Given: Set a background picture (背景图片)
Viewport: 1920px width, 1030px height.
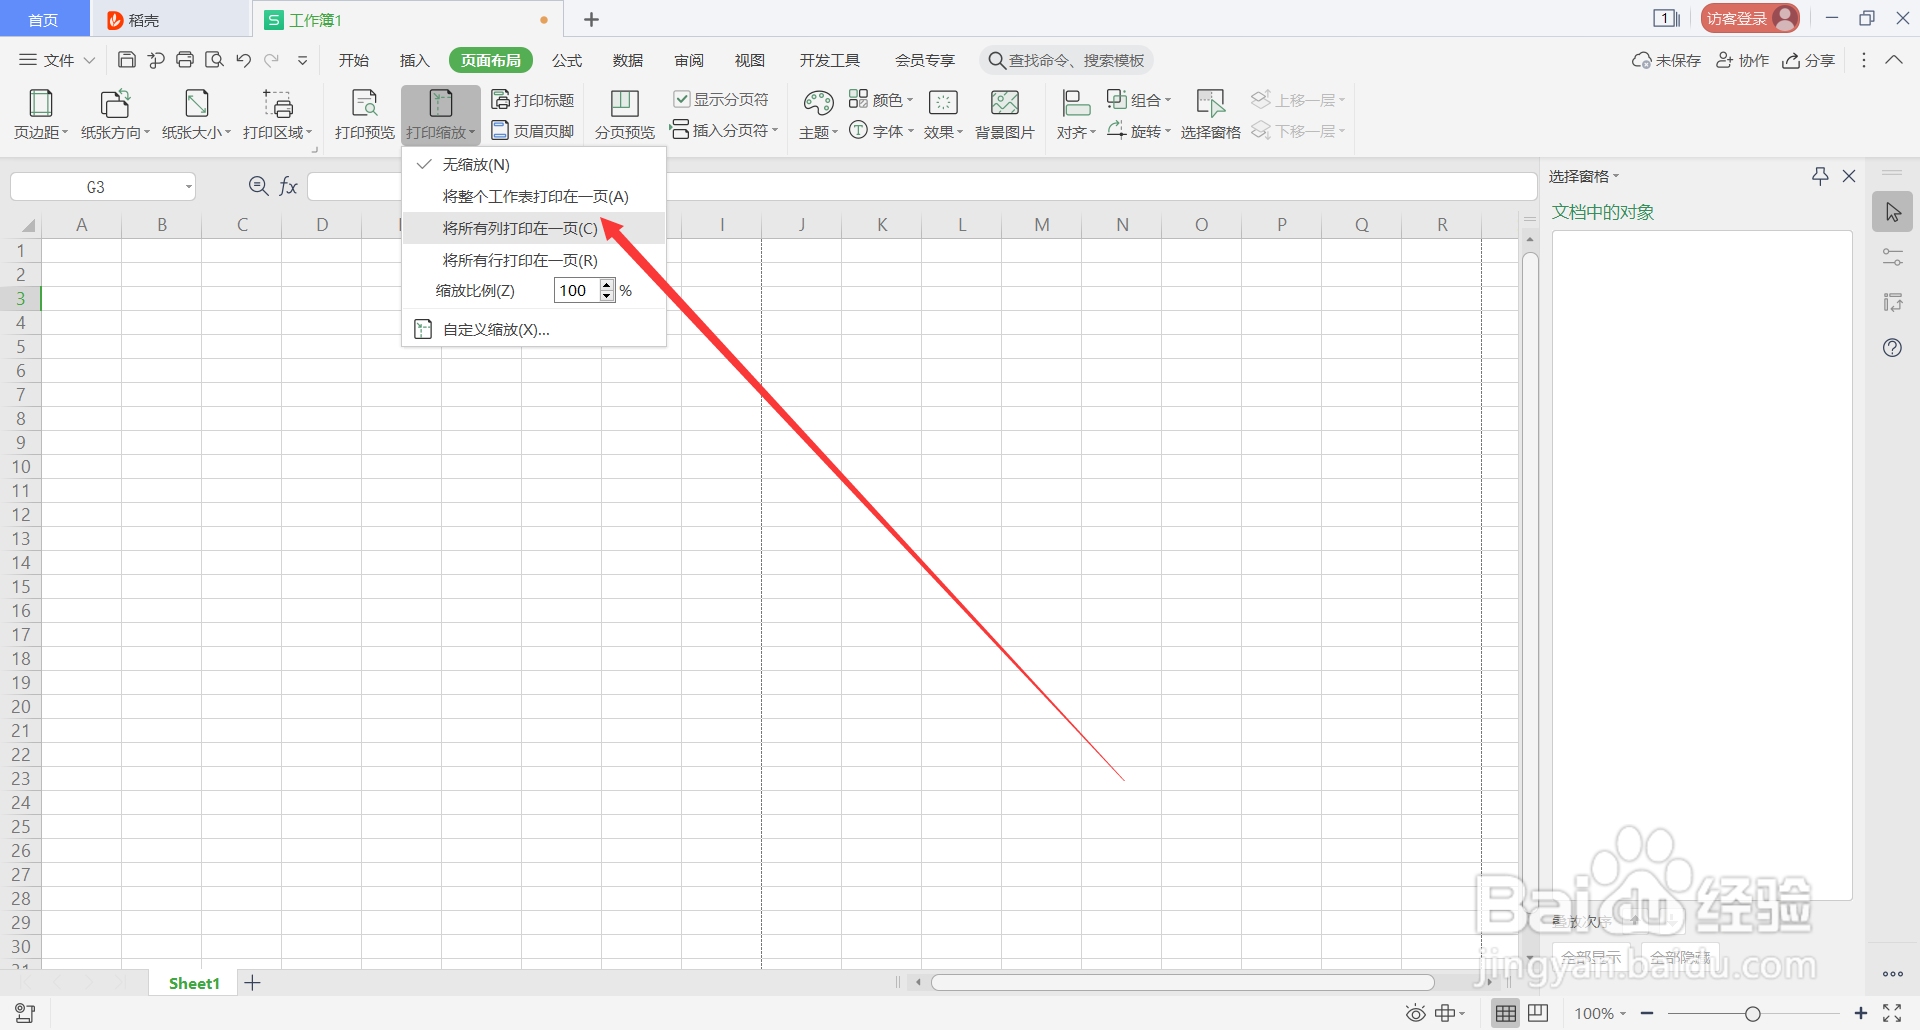Looking at the screenshot, I should coord(1005,114).
